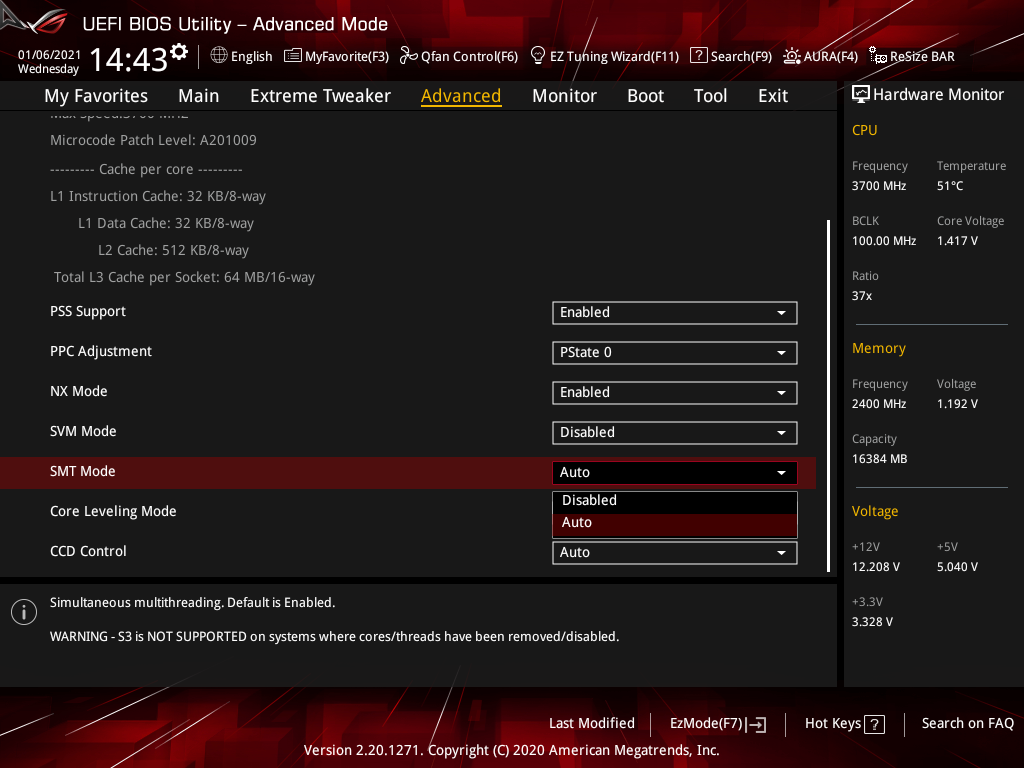Click the Search question mark icon

698,56
